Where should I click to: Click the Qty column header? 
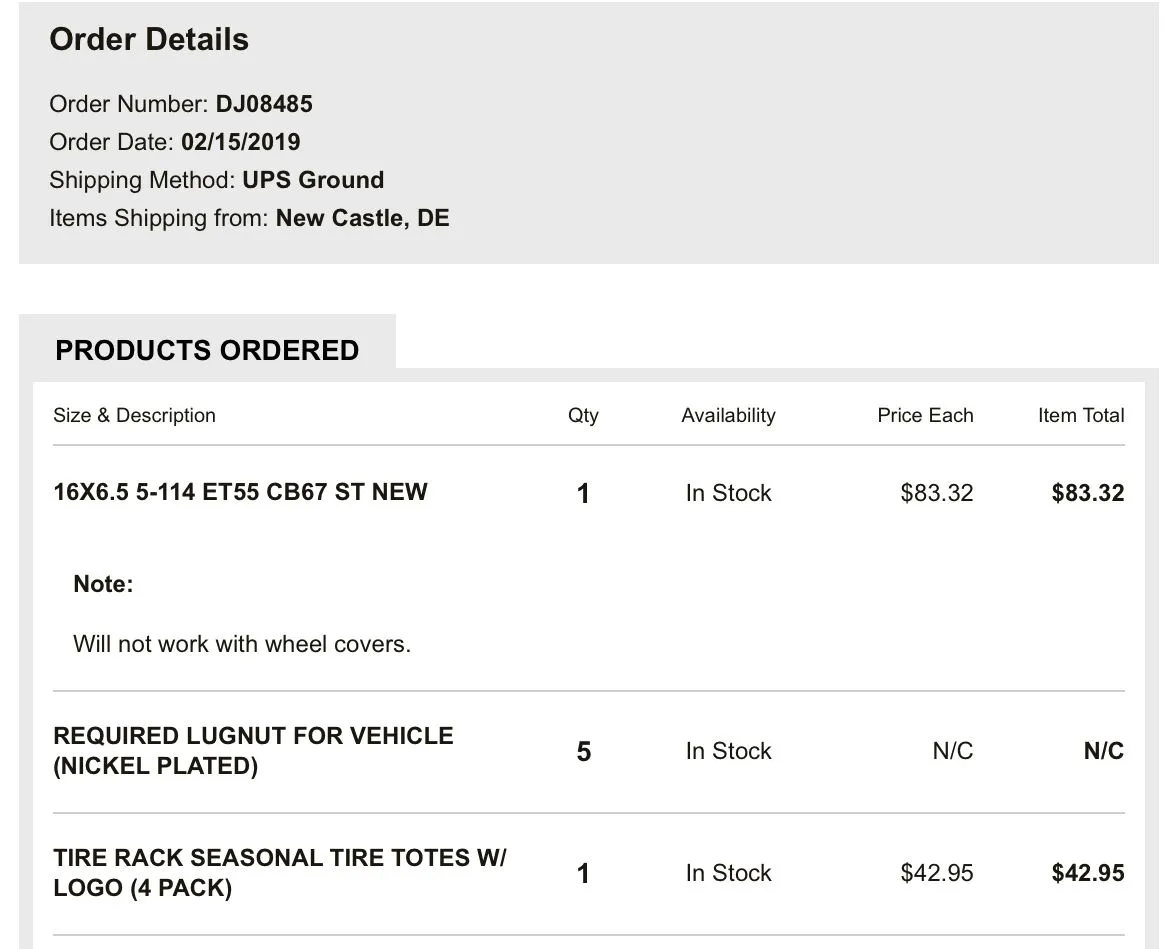(x=583, y=415)
